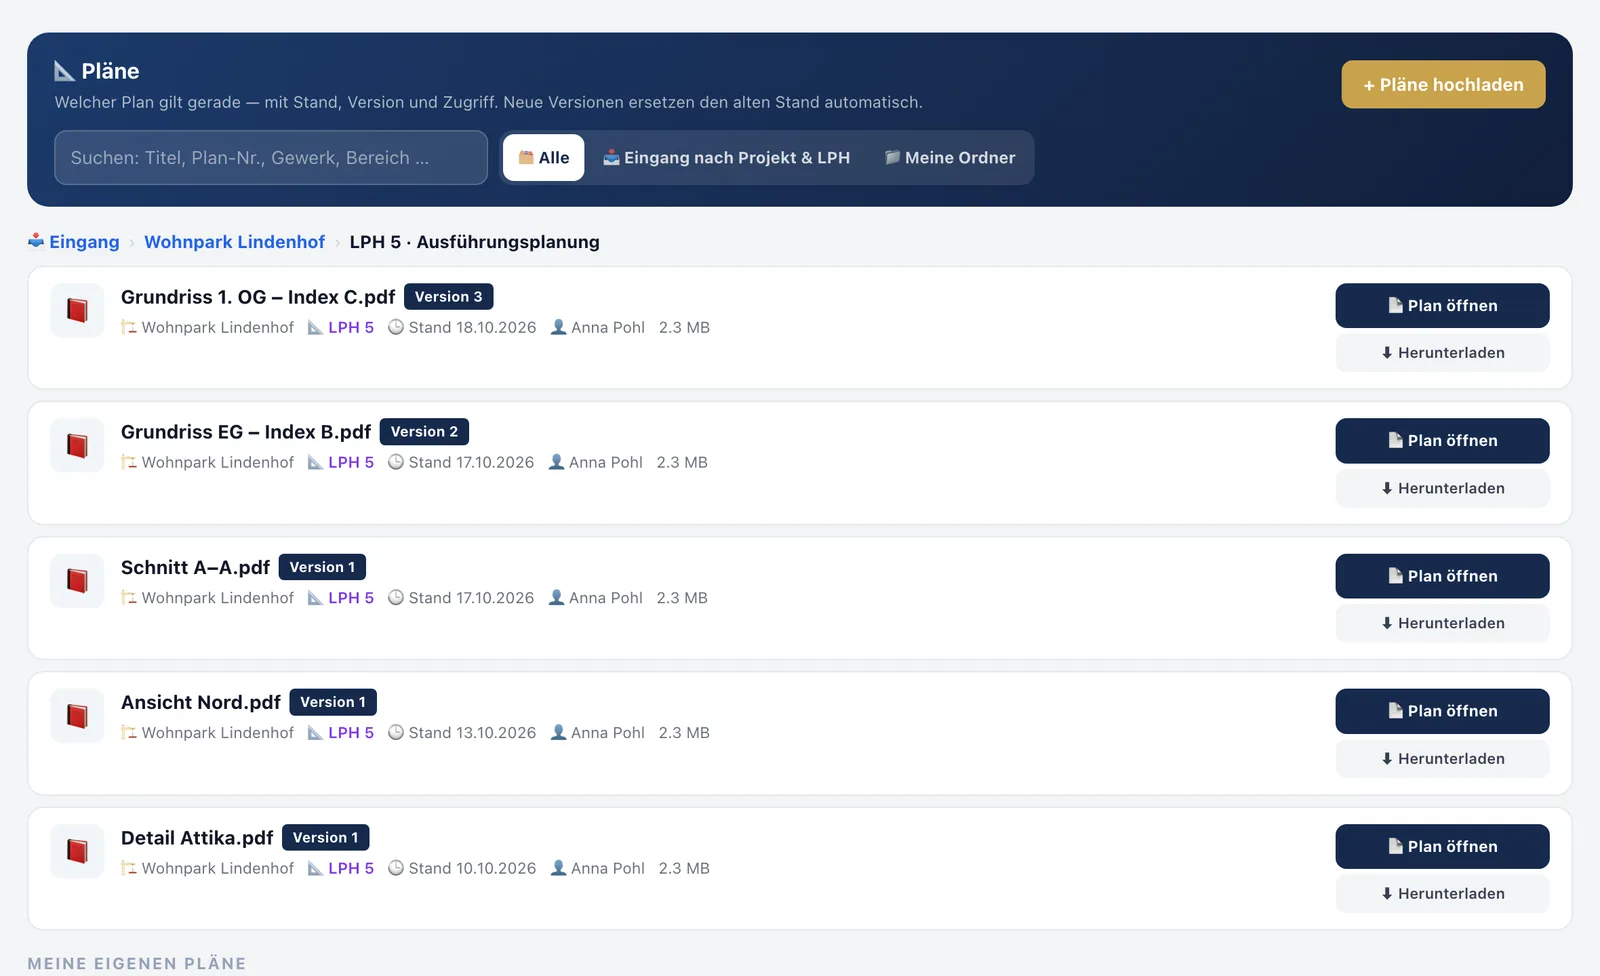Download Grundriss EG – Index B
This screenshot has width=1600, height=976.
1442,488
